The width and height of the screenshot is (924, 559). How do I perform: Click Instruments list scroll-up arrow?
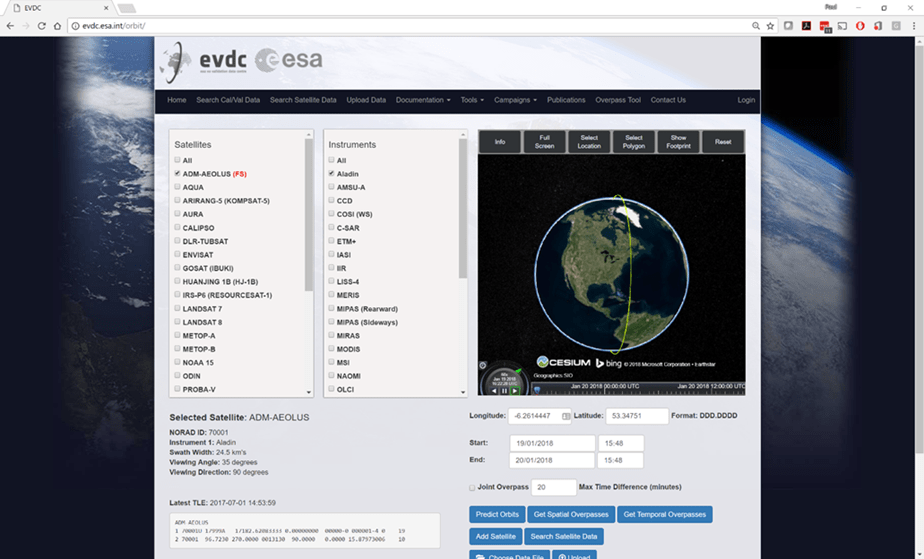pyautogui.click(x=463, y=135)
